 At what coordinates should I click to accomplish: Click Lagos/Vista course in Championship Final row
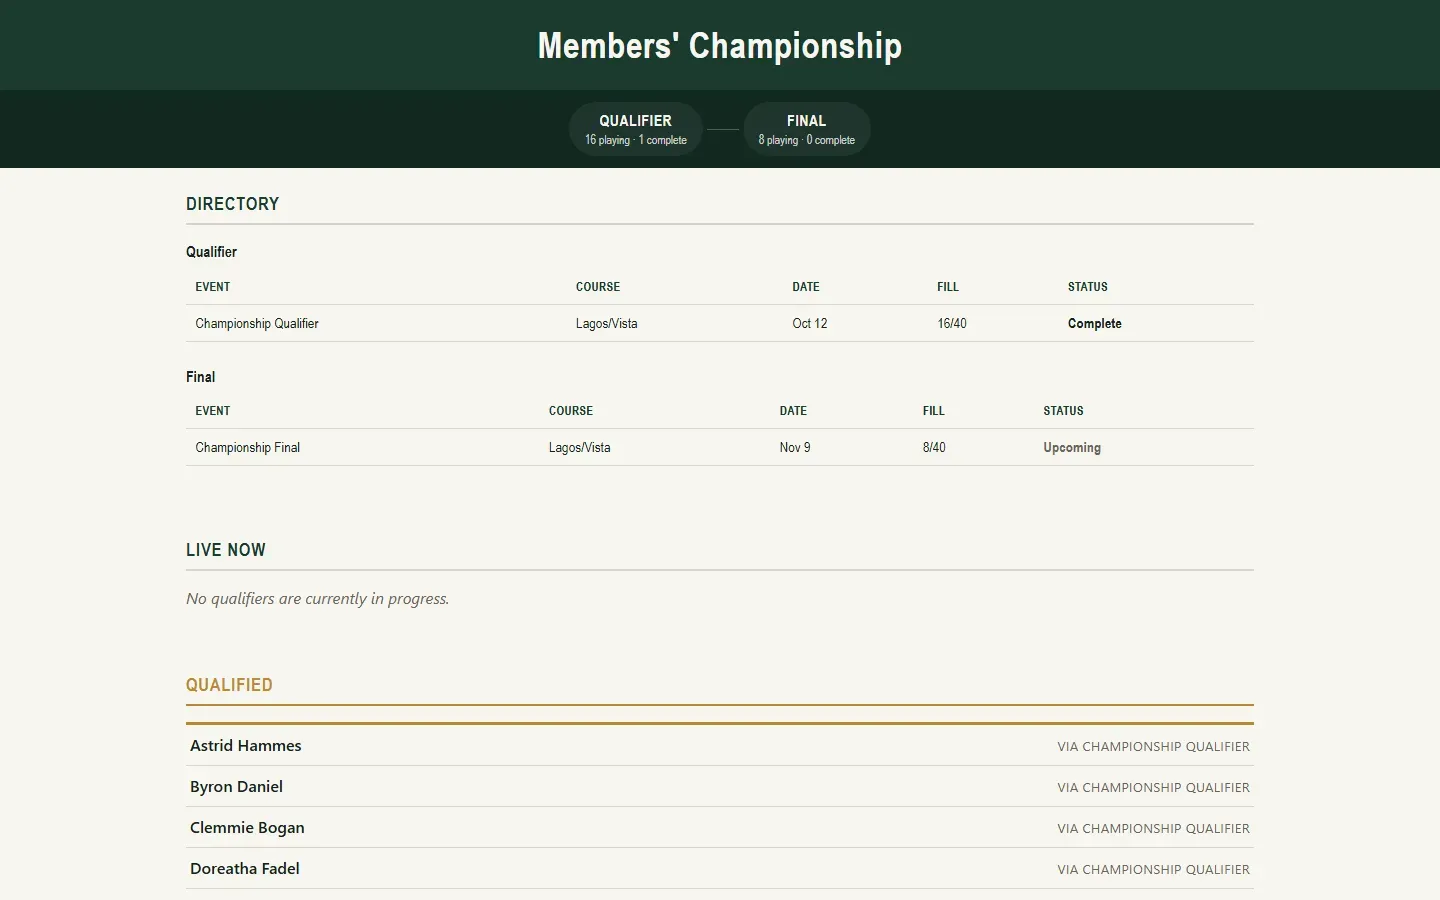[580, 447]
